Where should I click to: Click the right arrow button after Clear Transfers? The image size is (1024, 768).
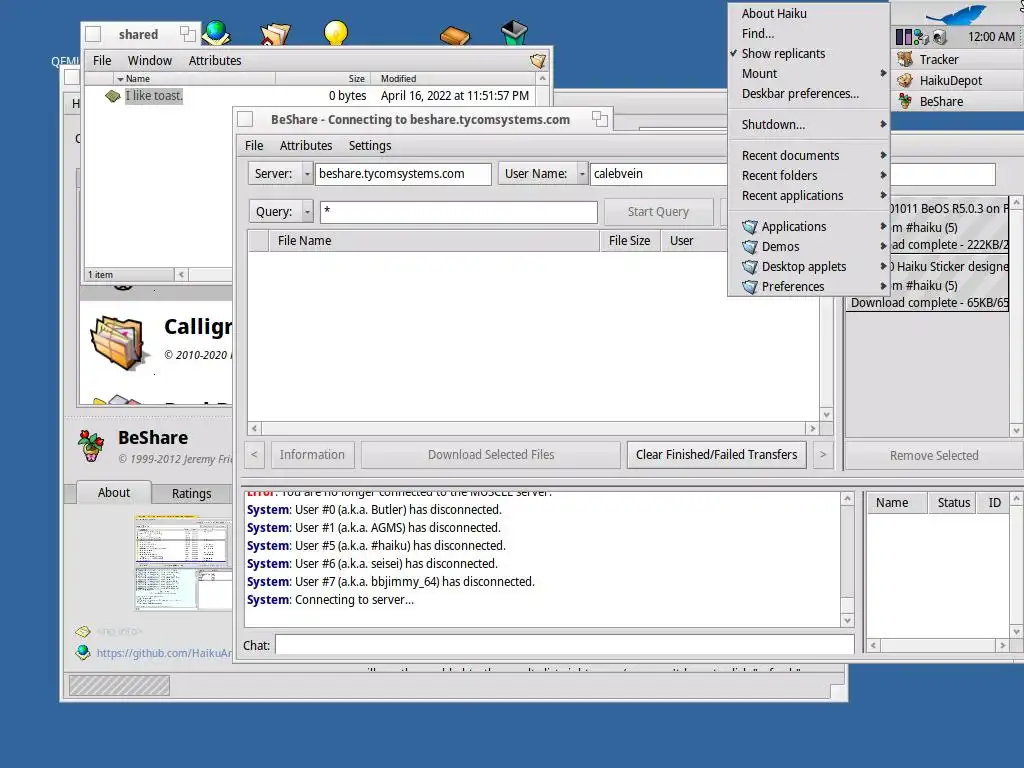coord(823,455)
